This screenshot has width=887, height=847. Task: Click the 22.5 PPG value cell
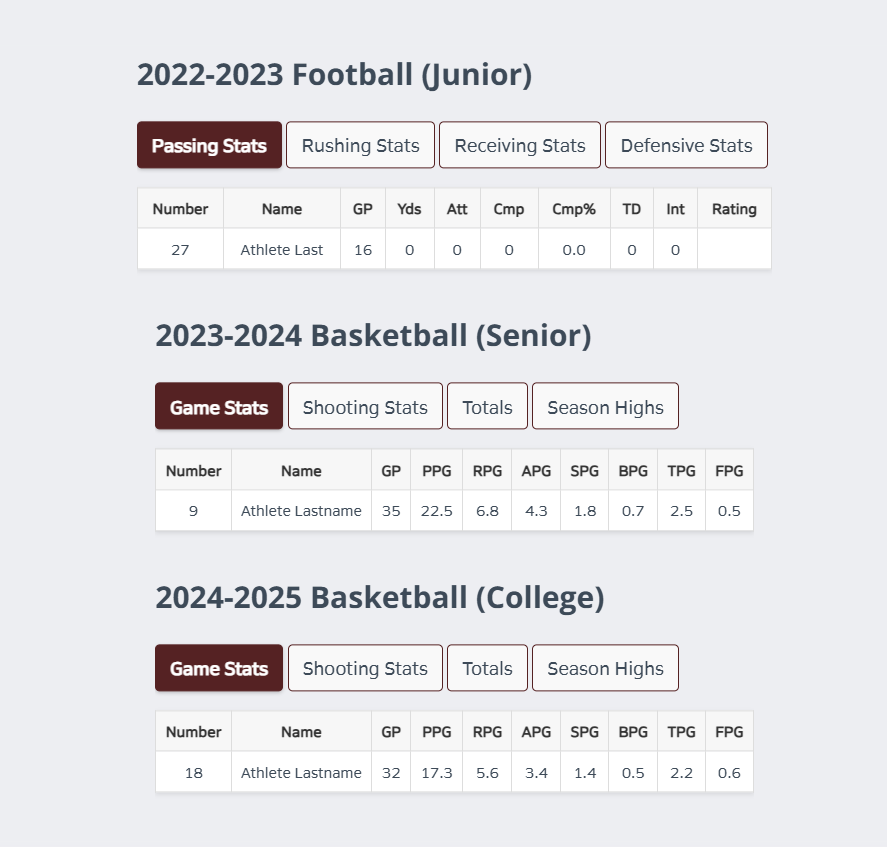[x=437, y=511]
